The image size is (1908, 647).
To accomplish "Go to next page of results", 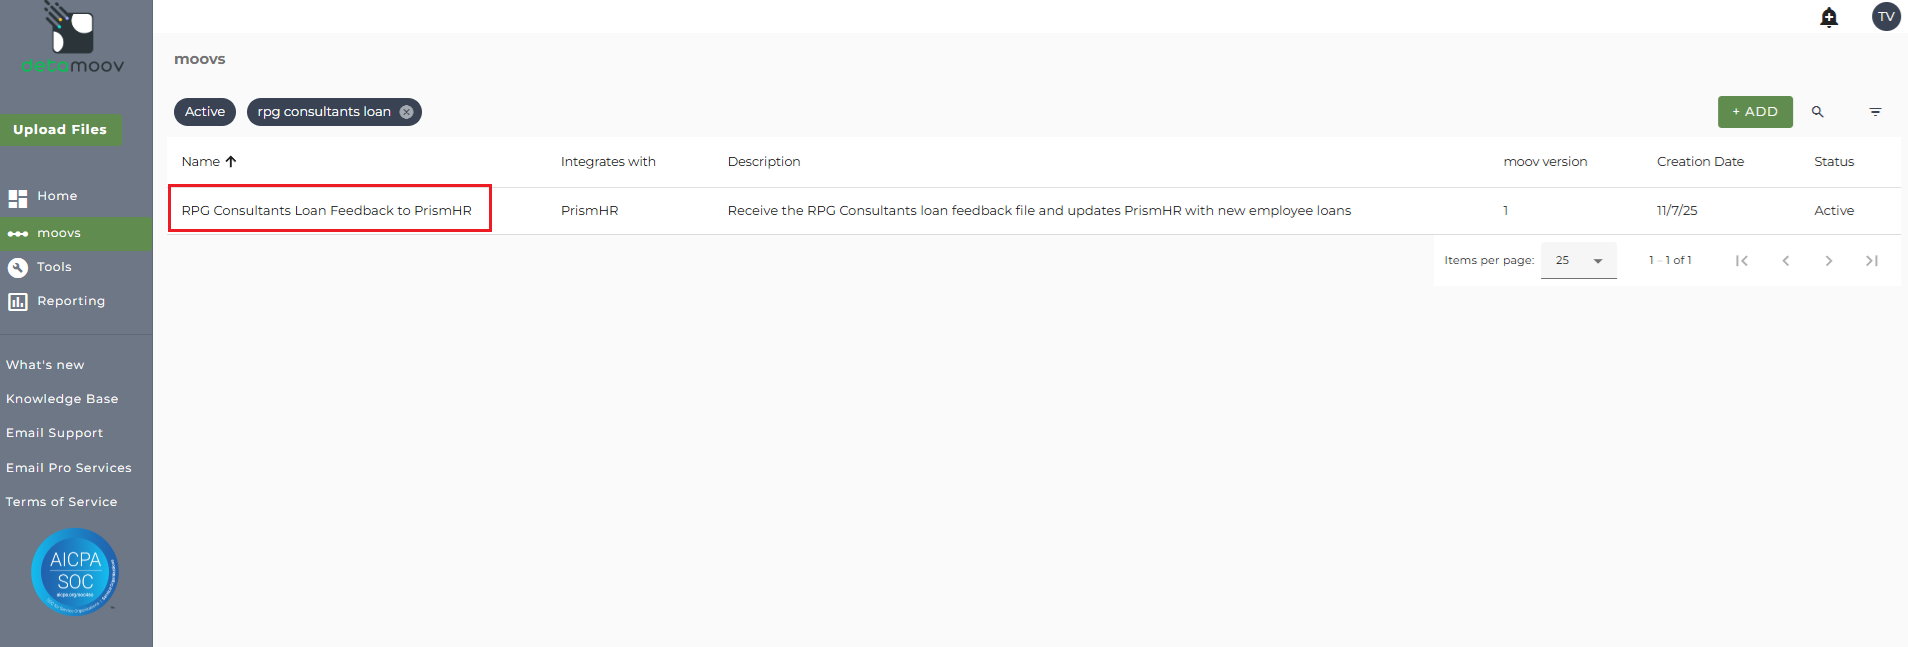I will (1828, 260).
